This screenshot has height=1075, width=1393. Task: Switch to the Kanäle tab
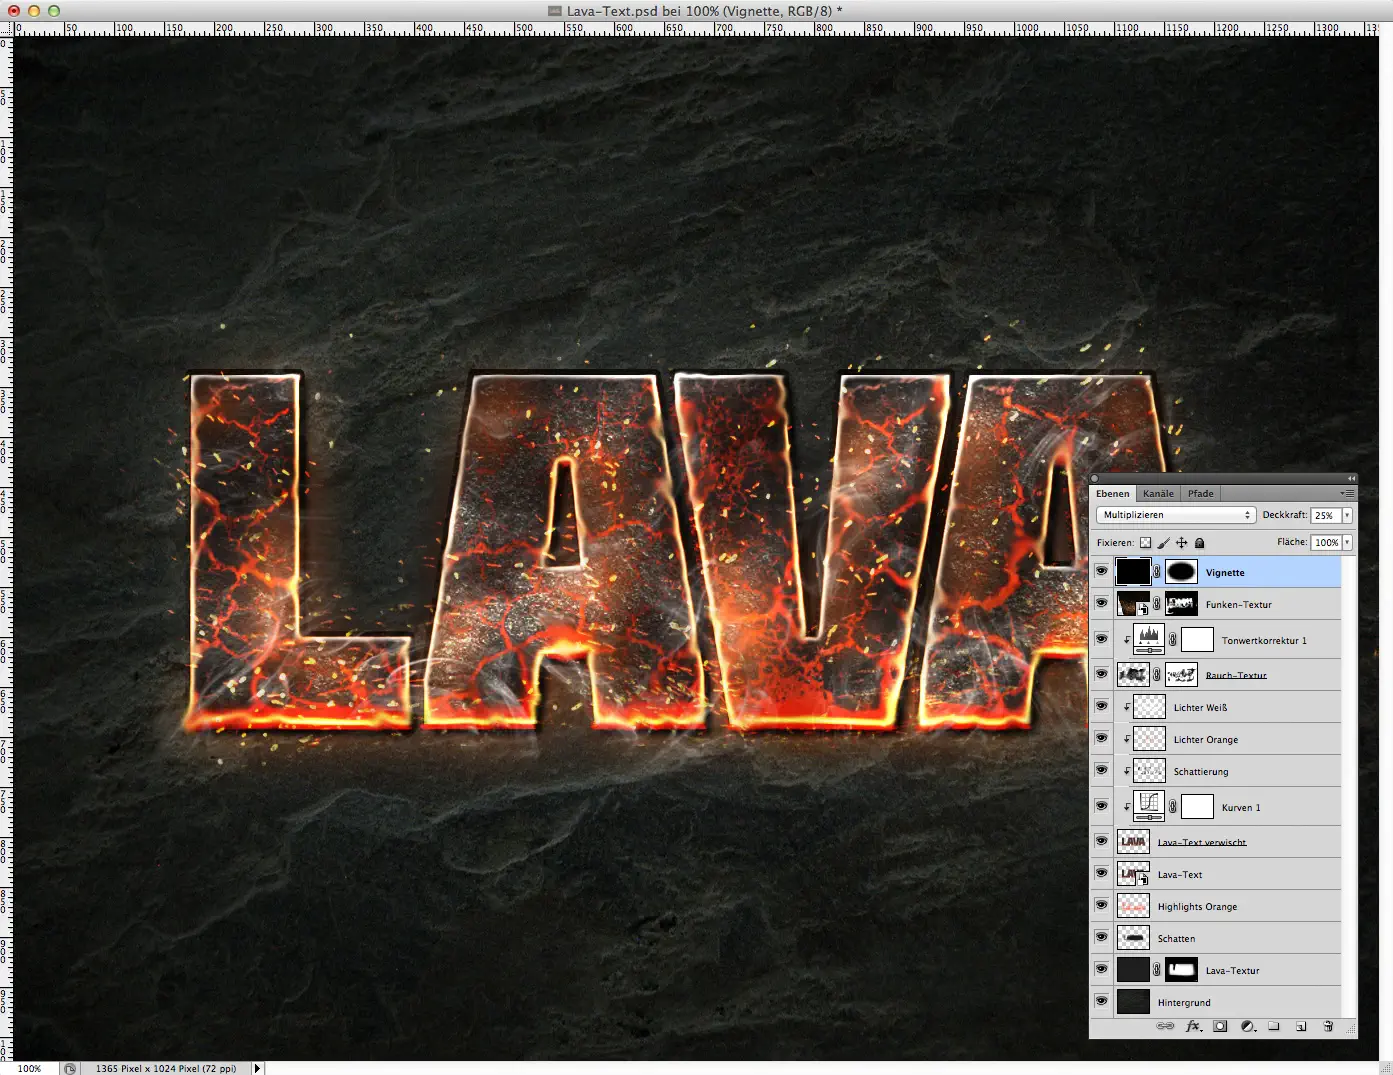pos(1157,493)
